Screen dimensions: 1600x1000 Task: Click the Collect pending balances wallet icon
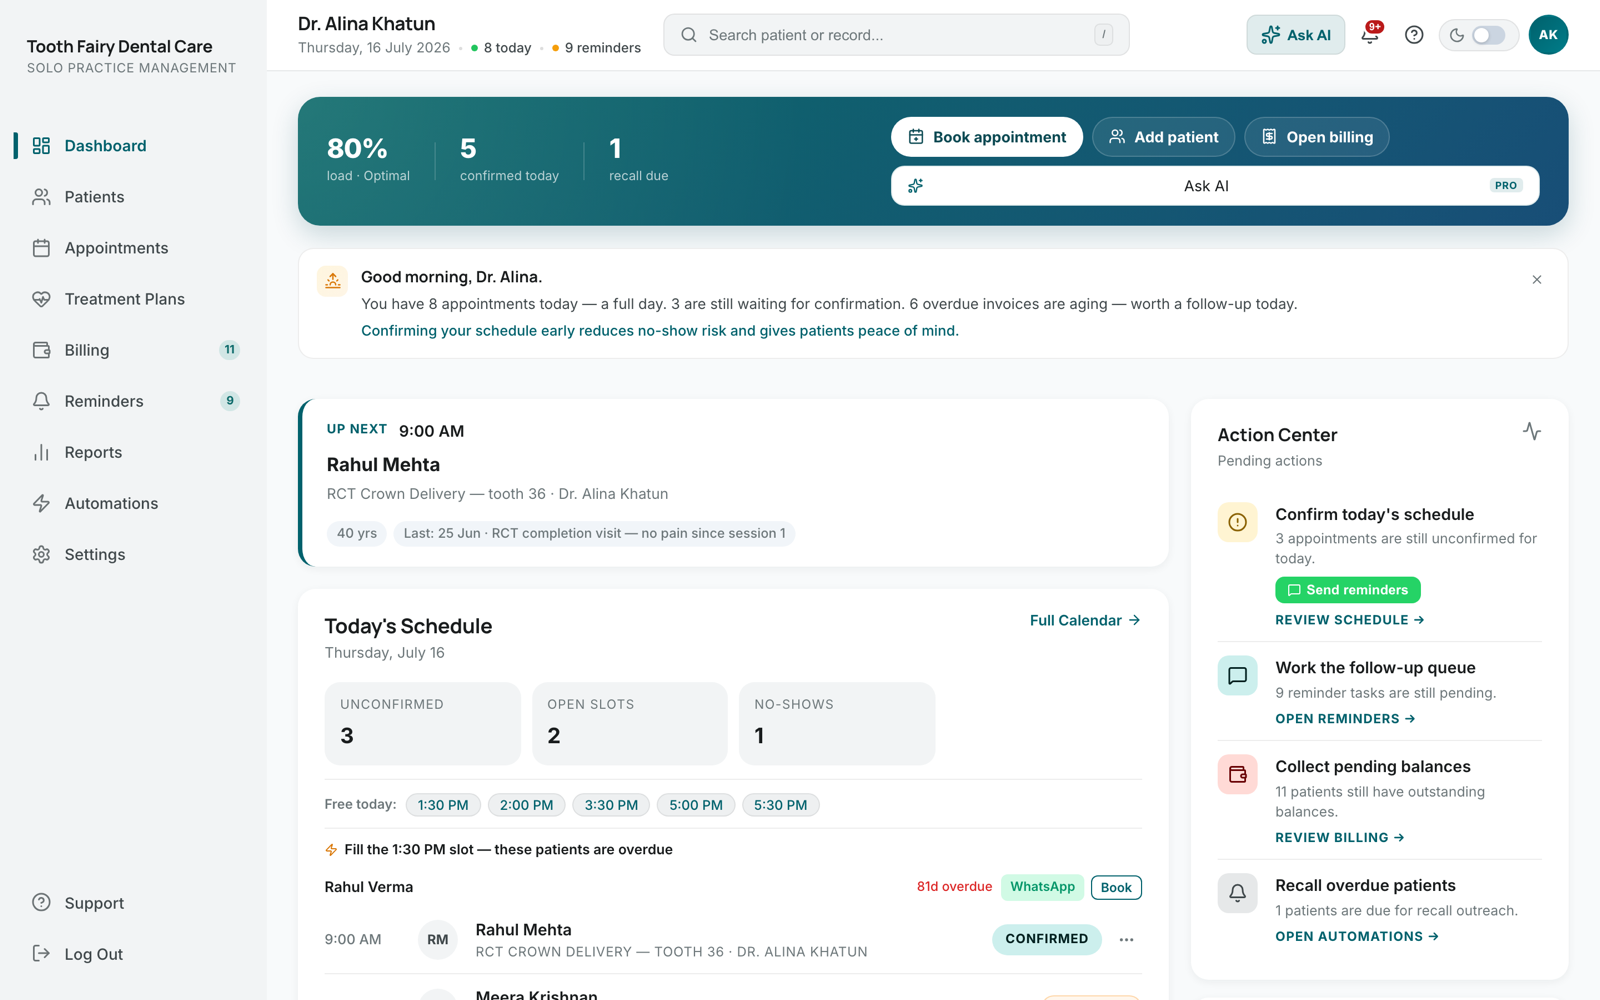[1237, 774]
